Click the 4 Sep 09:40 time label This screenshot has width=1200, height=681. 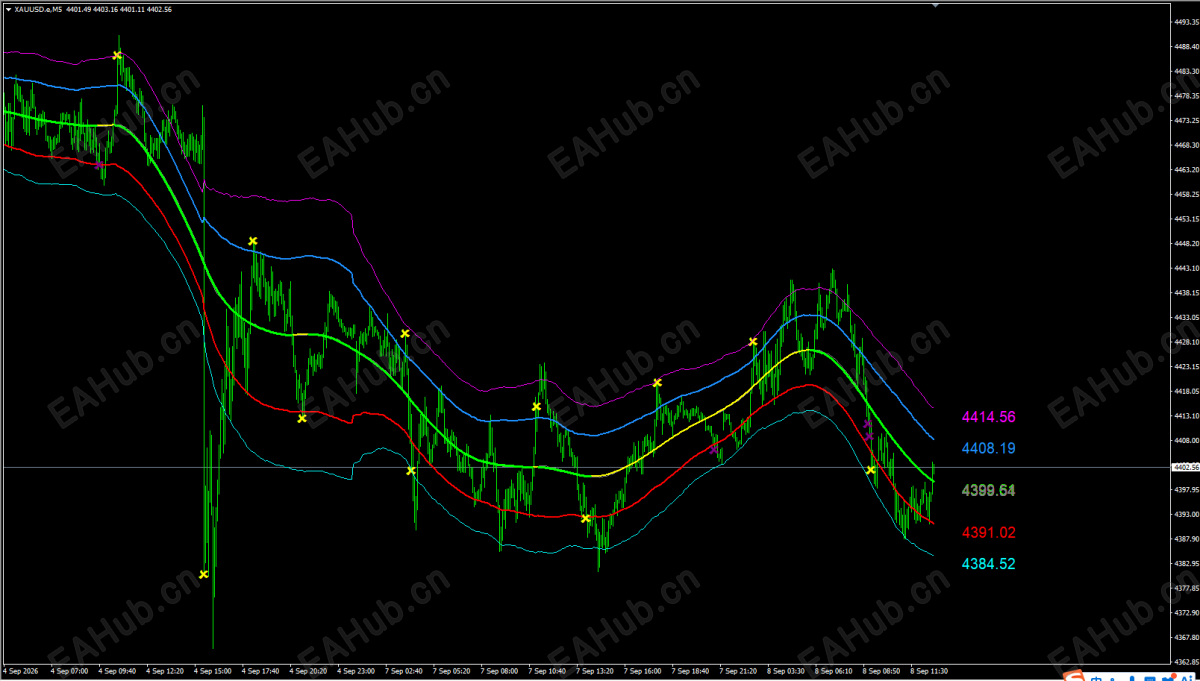pos(117,671)
